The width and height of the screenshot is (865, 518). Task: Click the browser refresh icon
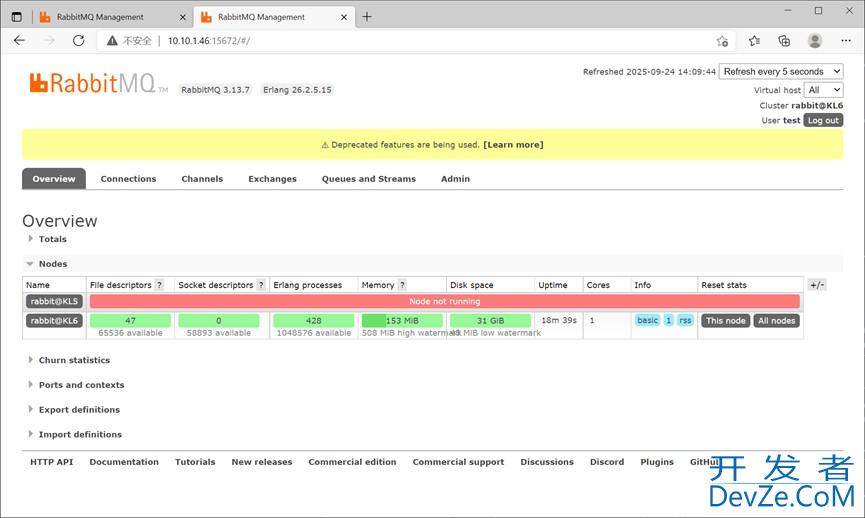pos(79,41)
